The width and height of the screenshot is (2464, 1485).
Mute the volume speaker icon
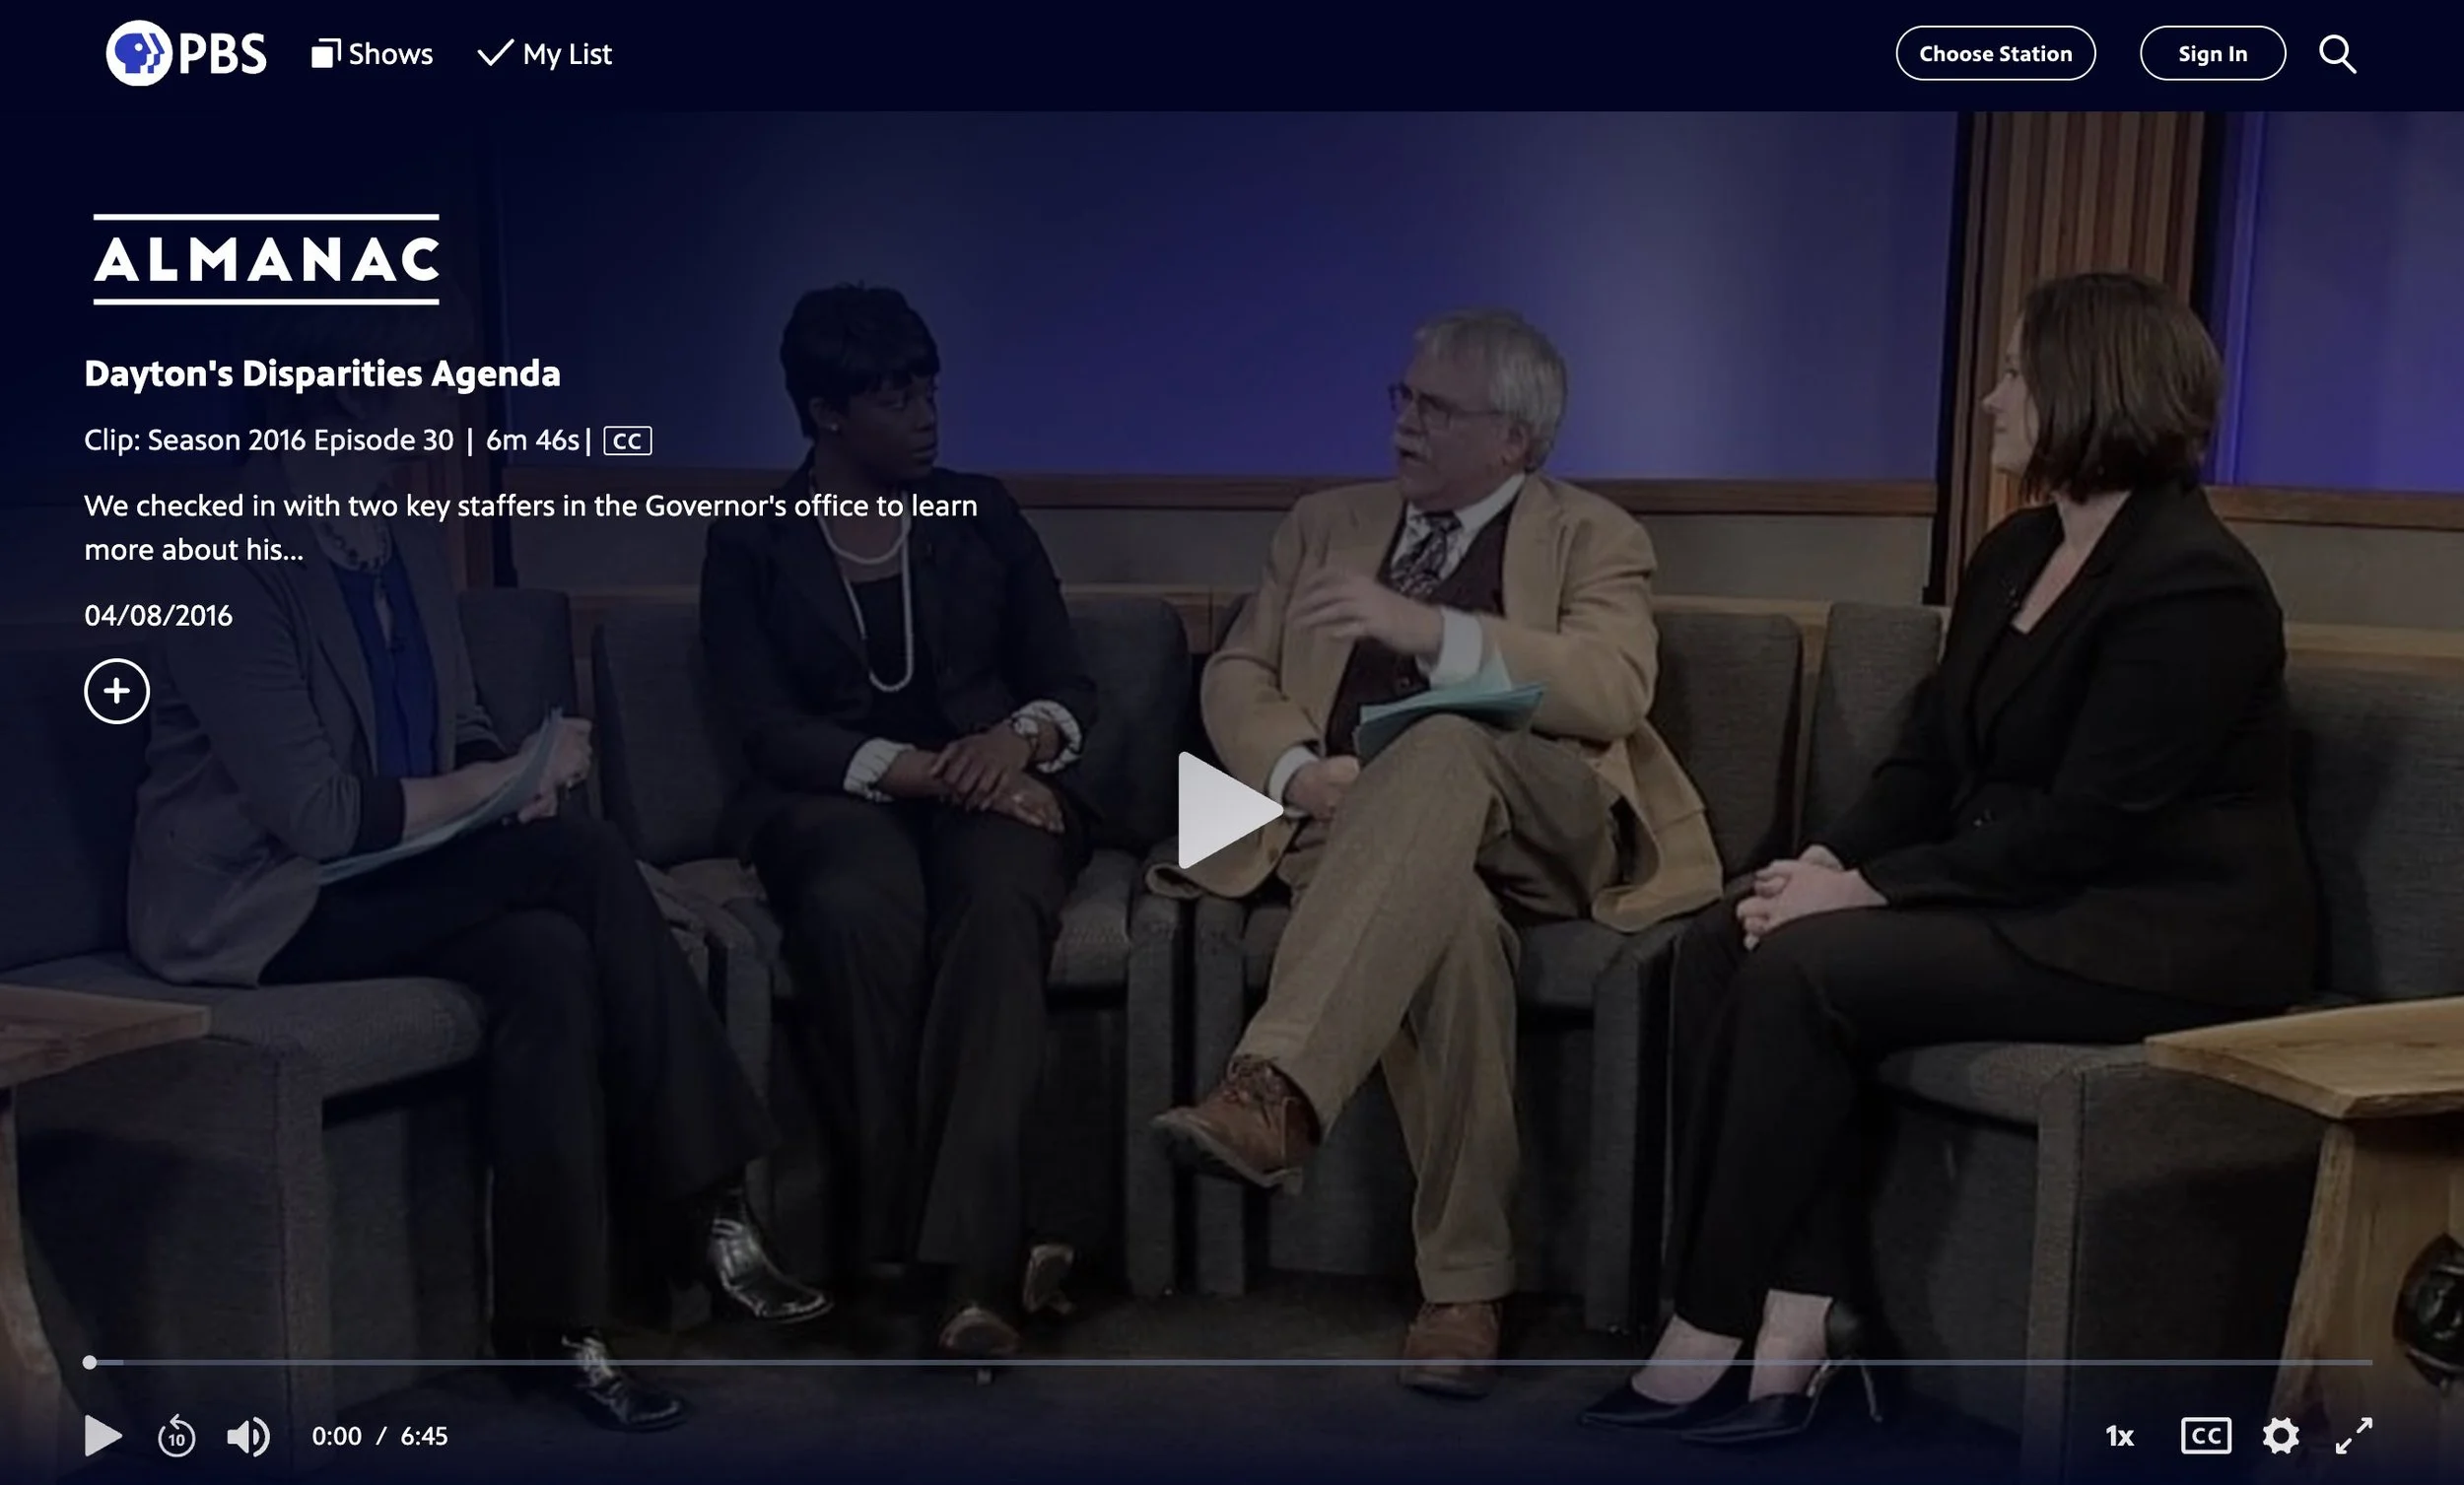click(247, 1436)
